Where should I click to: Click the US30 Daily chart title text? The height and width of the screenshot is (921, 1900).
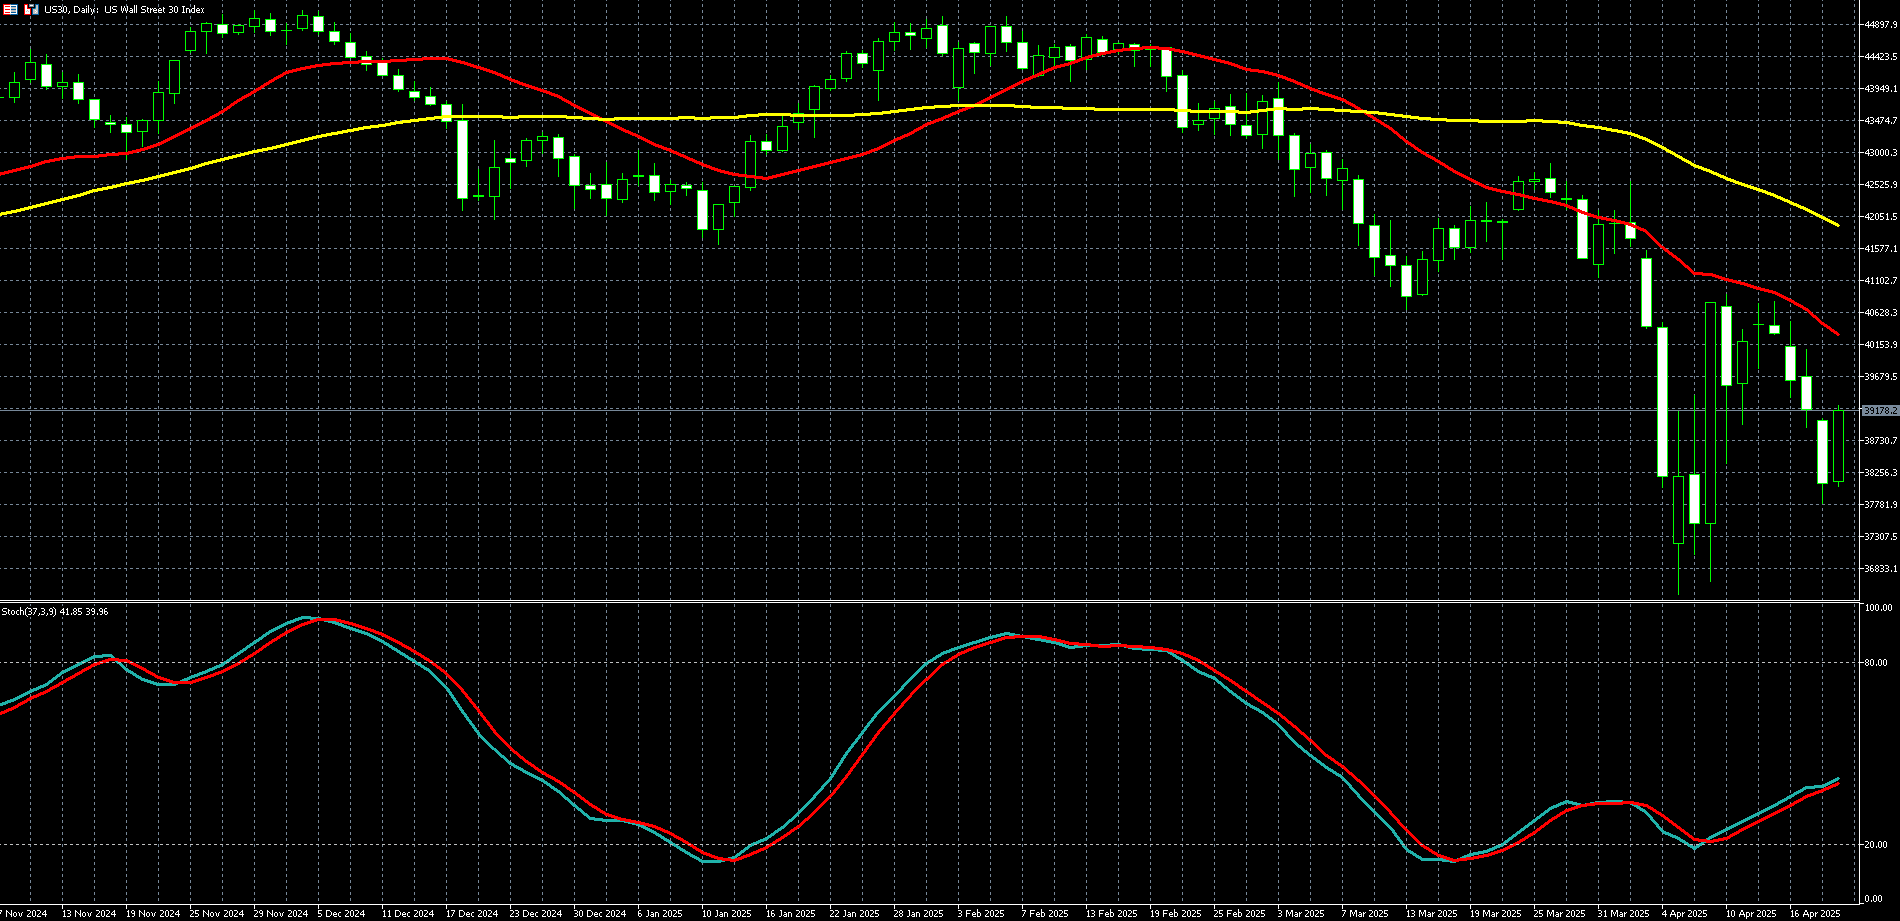coord(124,10)
